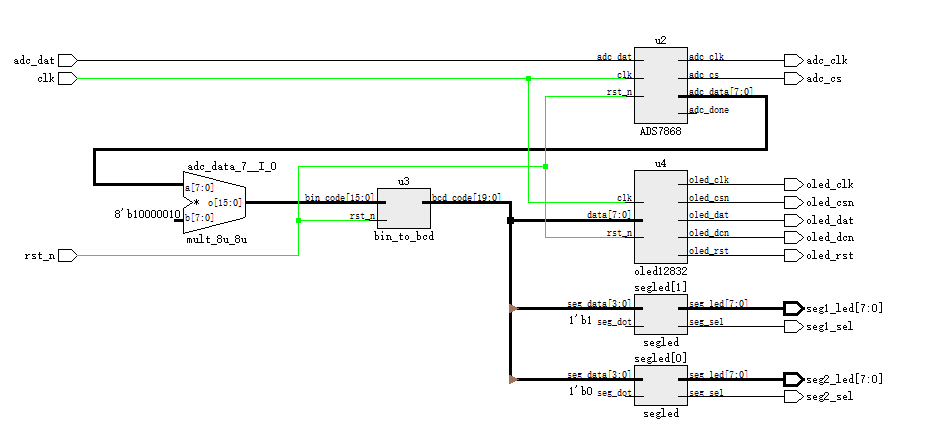
Task: Select the segled[0] instance block
Action: 661,385
